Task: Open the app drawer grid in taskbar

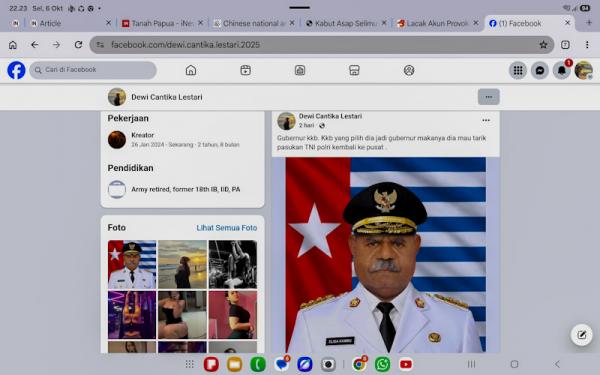Action: coord(190,364)
